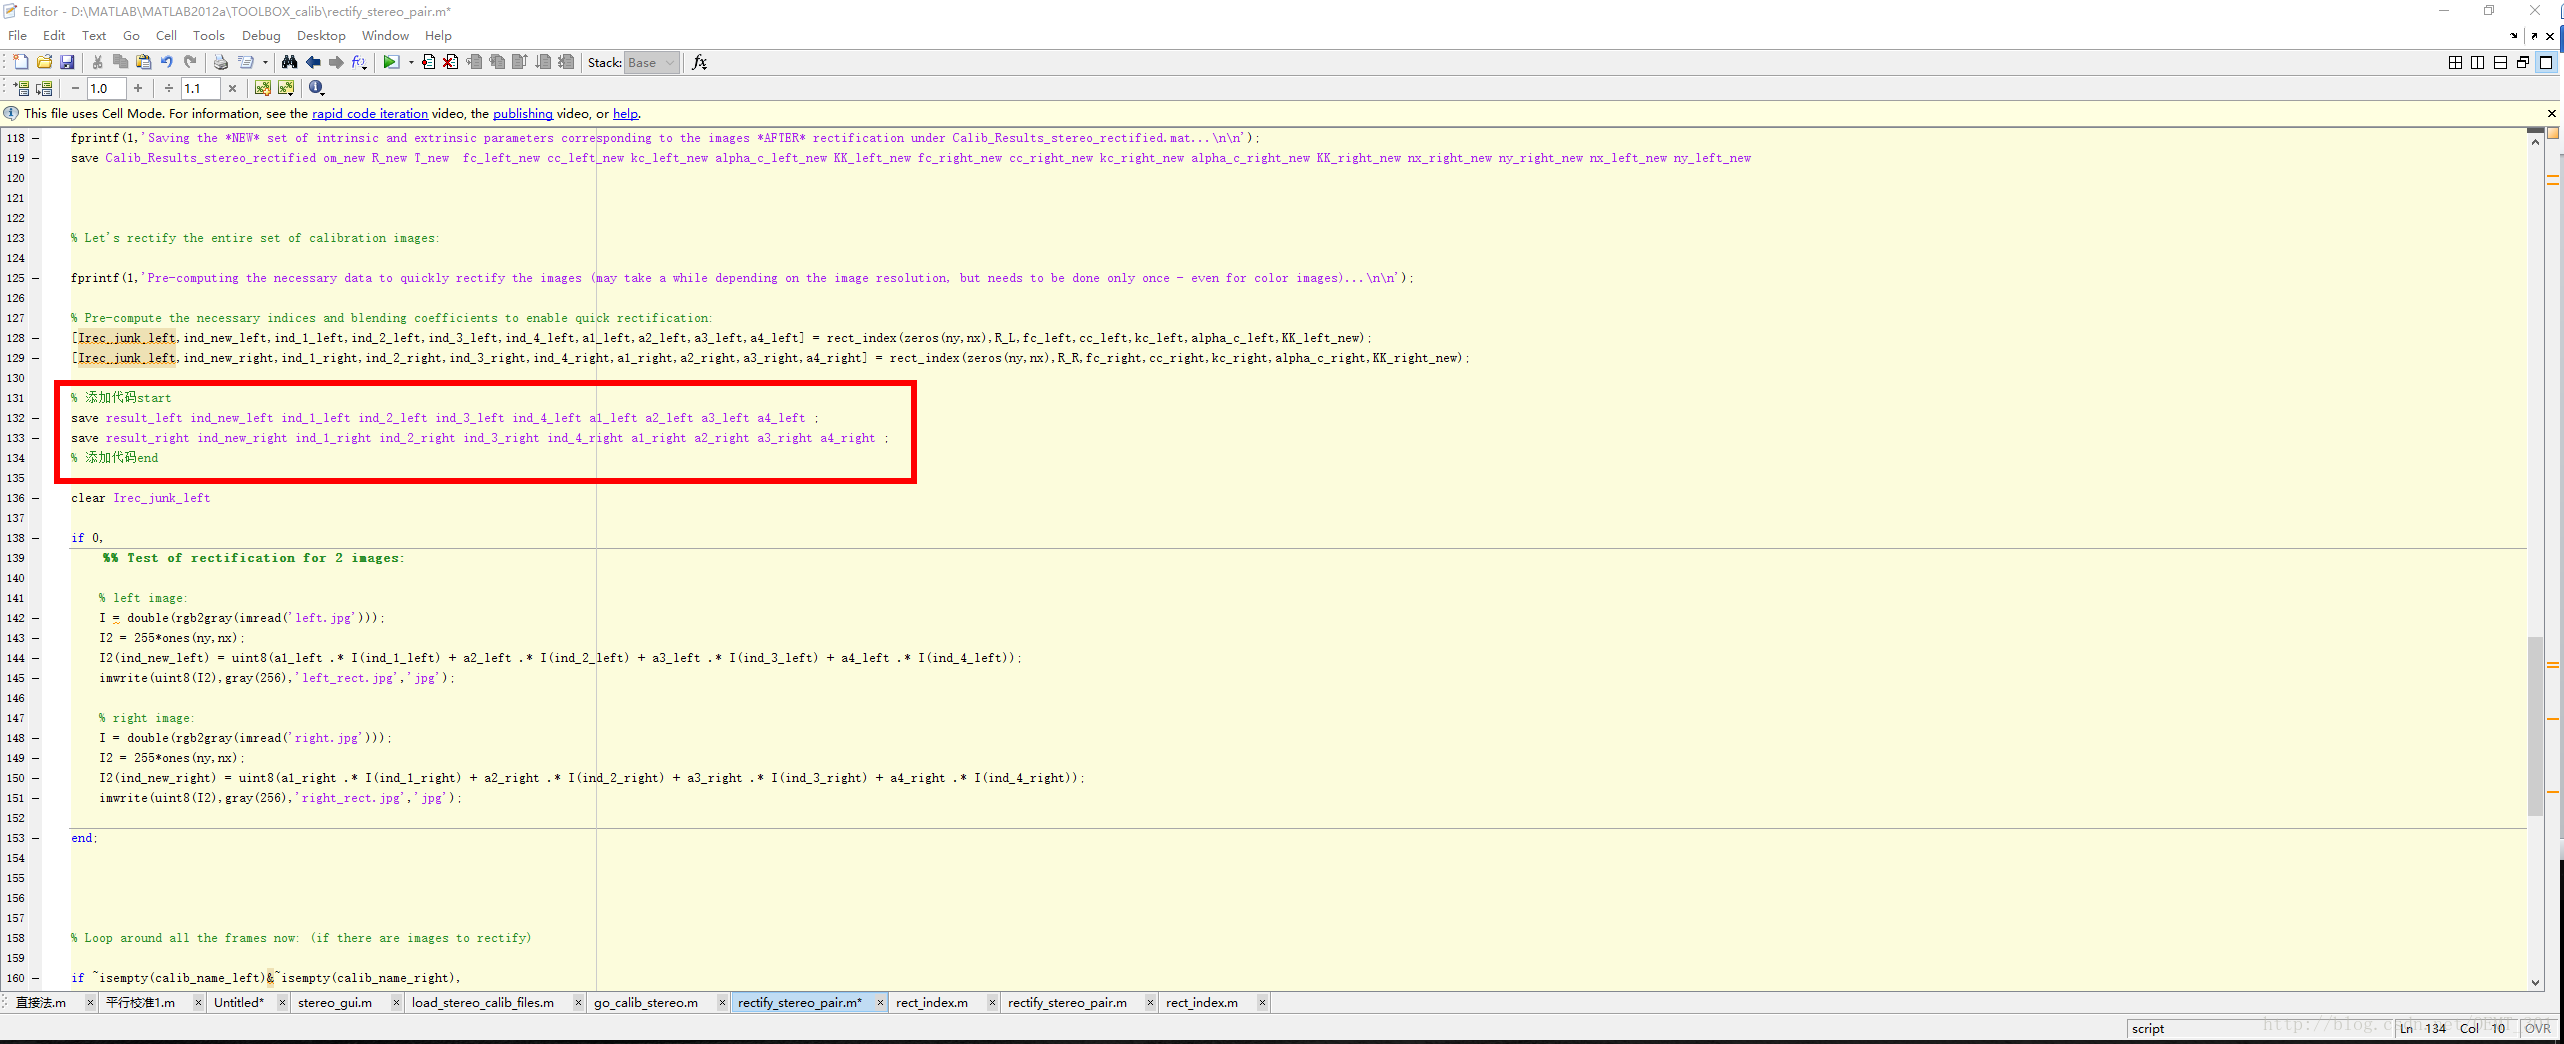Switch to the load_stereo_calib_files.m tab
Screen dimensions: 2564x1044
click(483, 1002)
